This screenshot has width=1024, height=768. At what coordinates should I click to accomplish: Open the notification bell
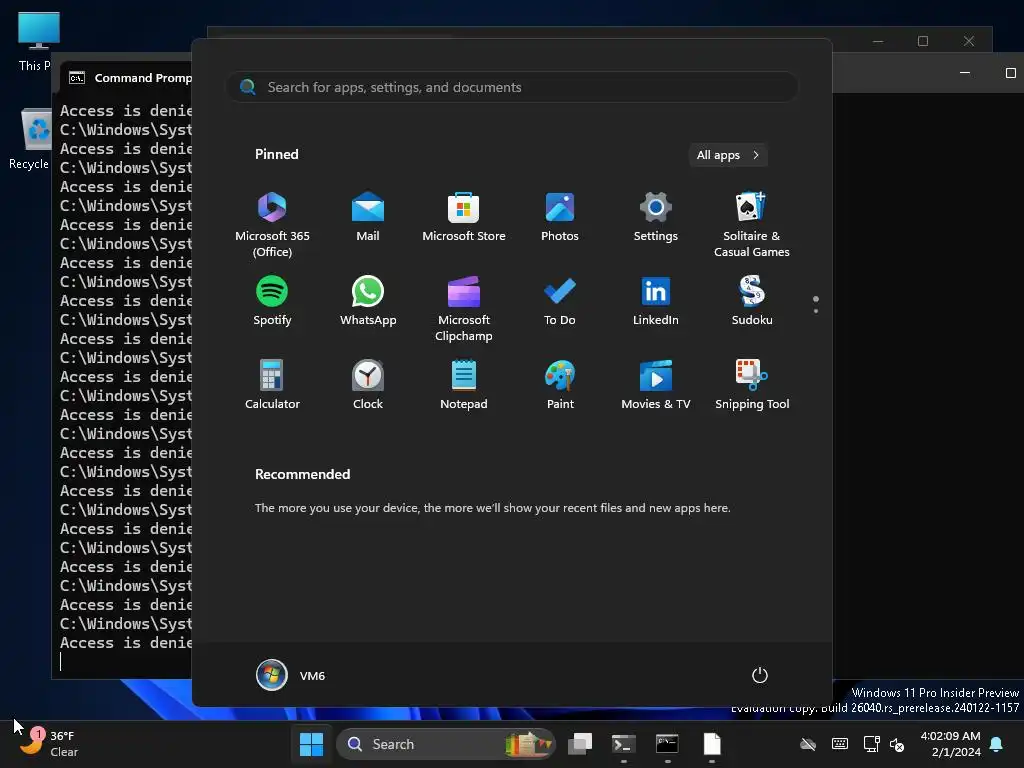click(x=997, y=744)
